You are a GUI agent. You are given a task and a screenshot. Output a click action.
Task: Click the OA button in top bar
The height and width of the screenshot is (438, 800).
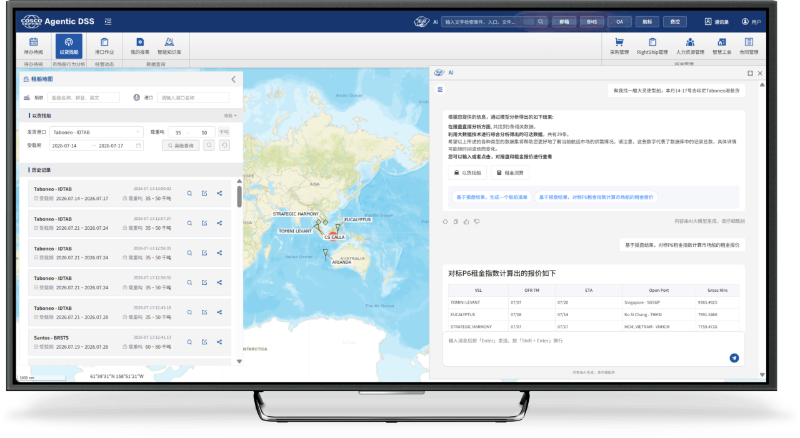[x=619, y=21]
